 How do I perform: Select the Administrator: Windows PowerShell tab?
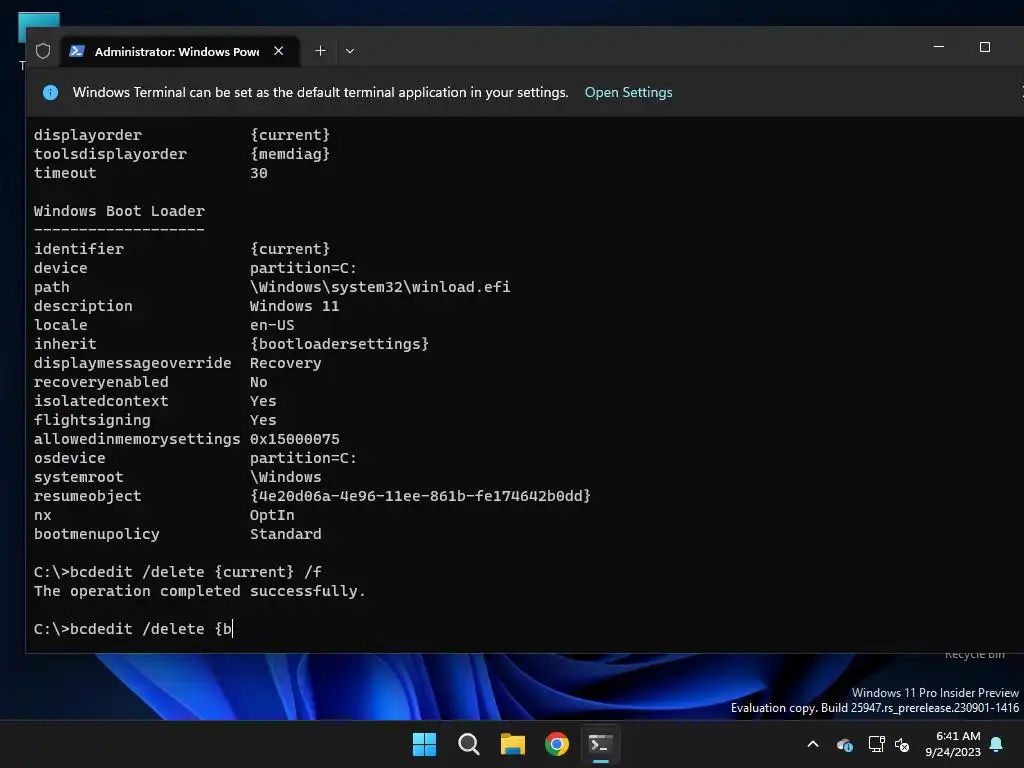[x=180, y=51]
